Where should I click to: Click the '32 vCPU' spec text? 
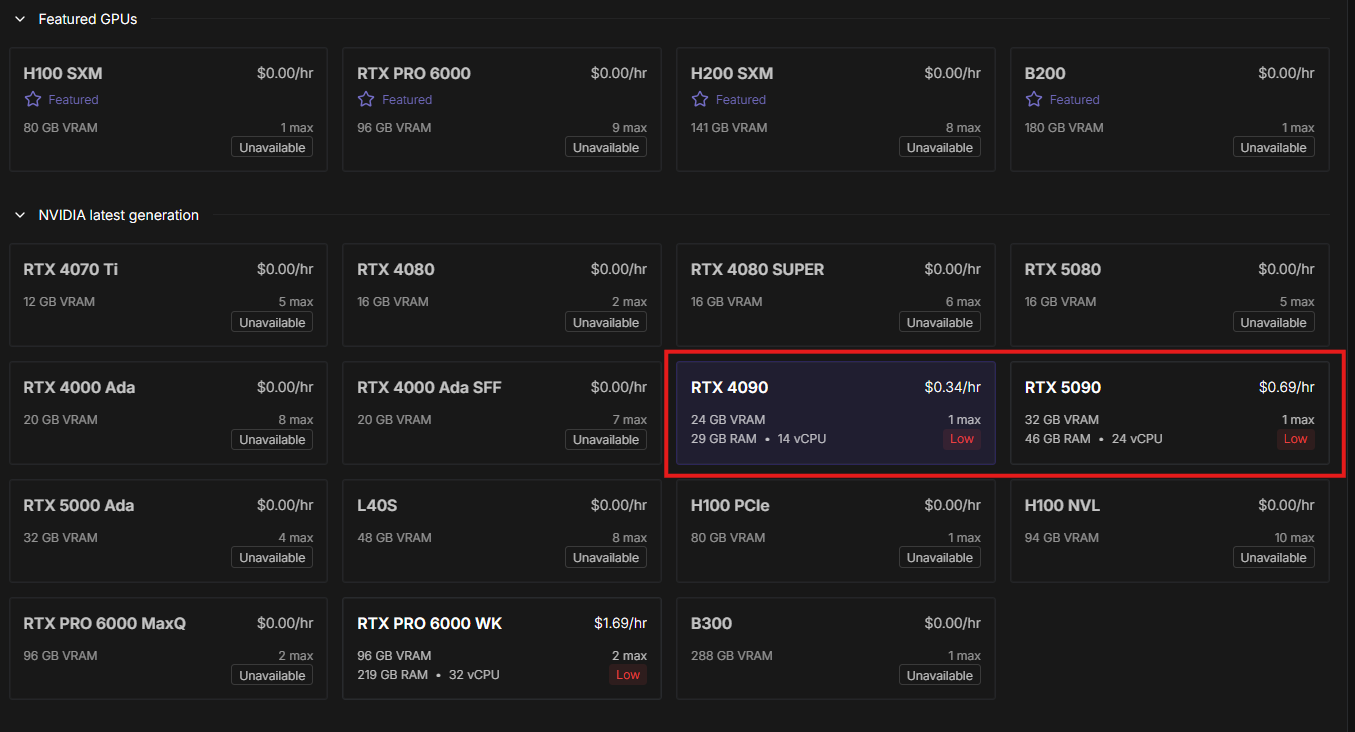(x=473, y=674)
